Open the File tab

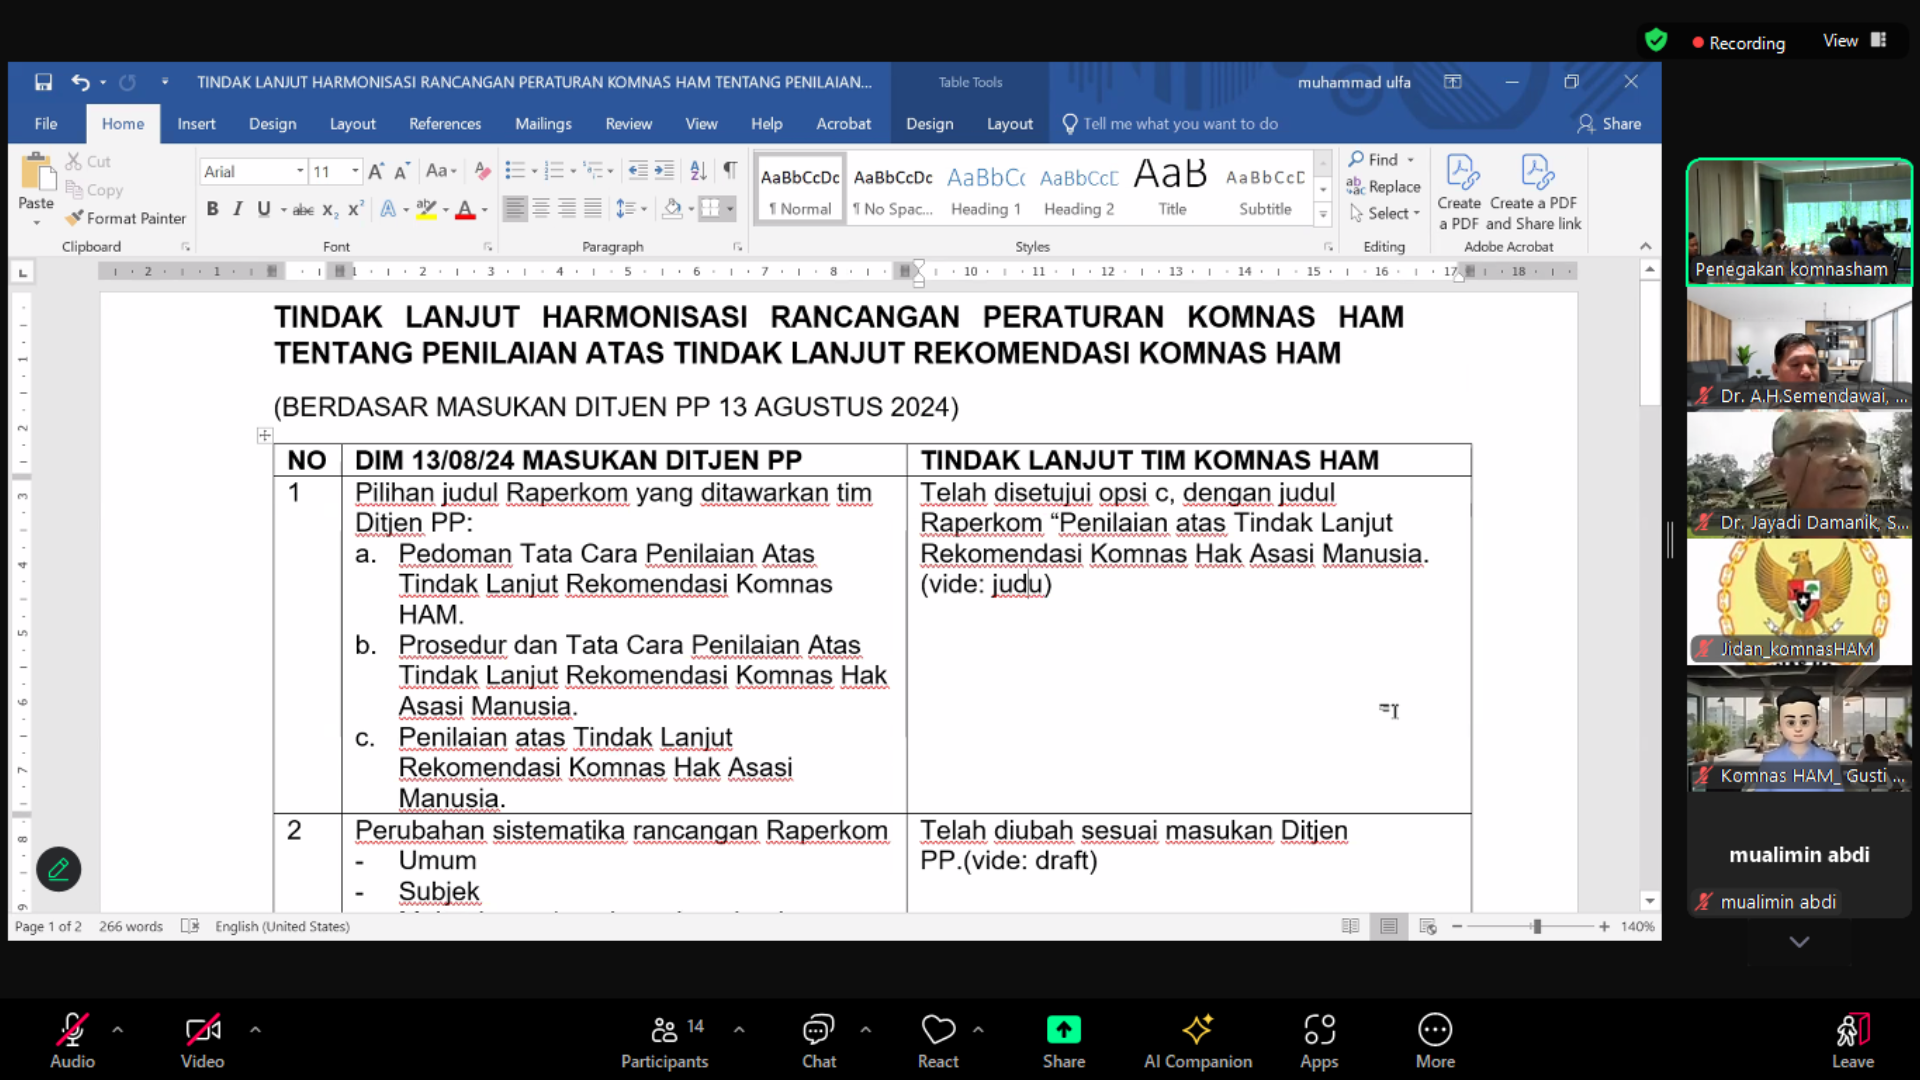point(46,124)
